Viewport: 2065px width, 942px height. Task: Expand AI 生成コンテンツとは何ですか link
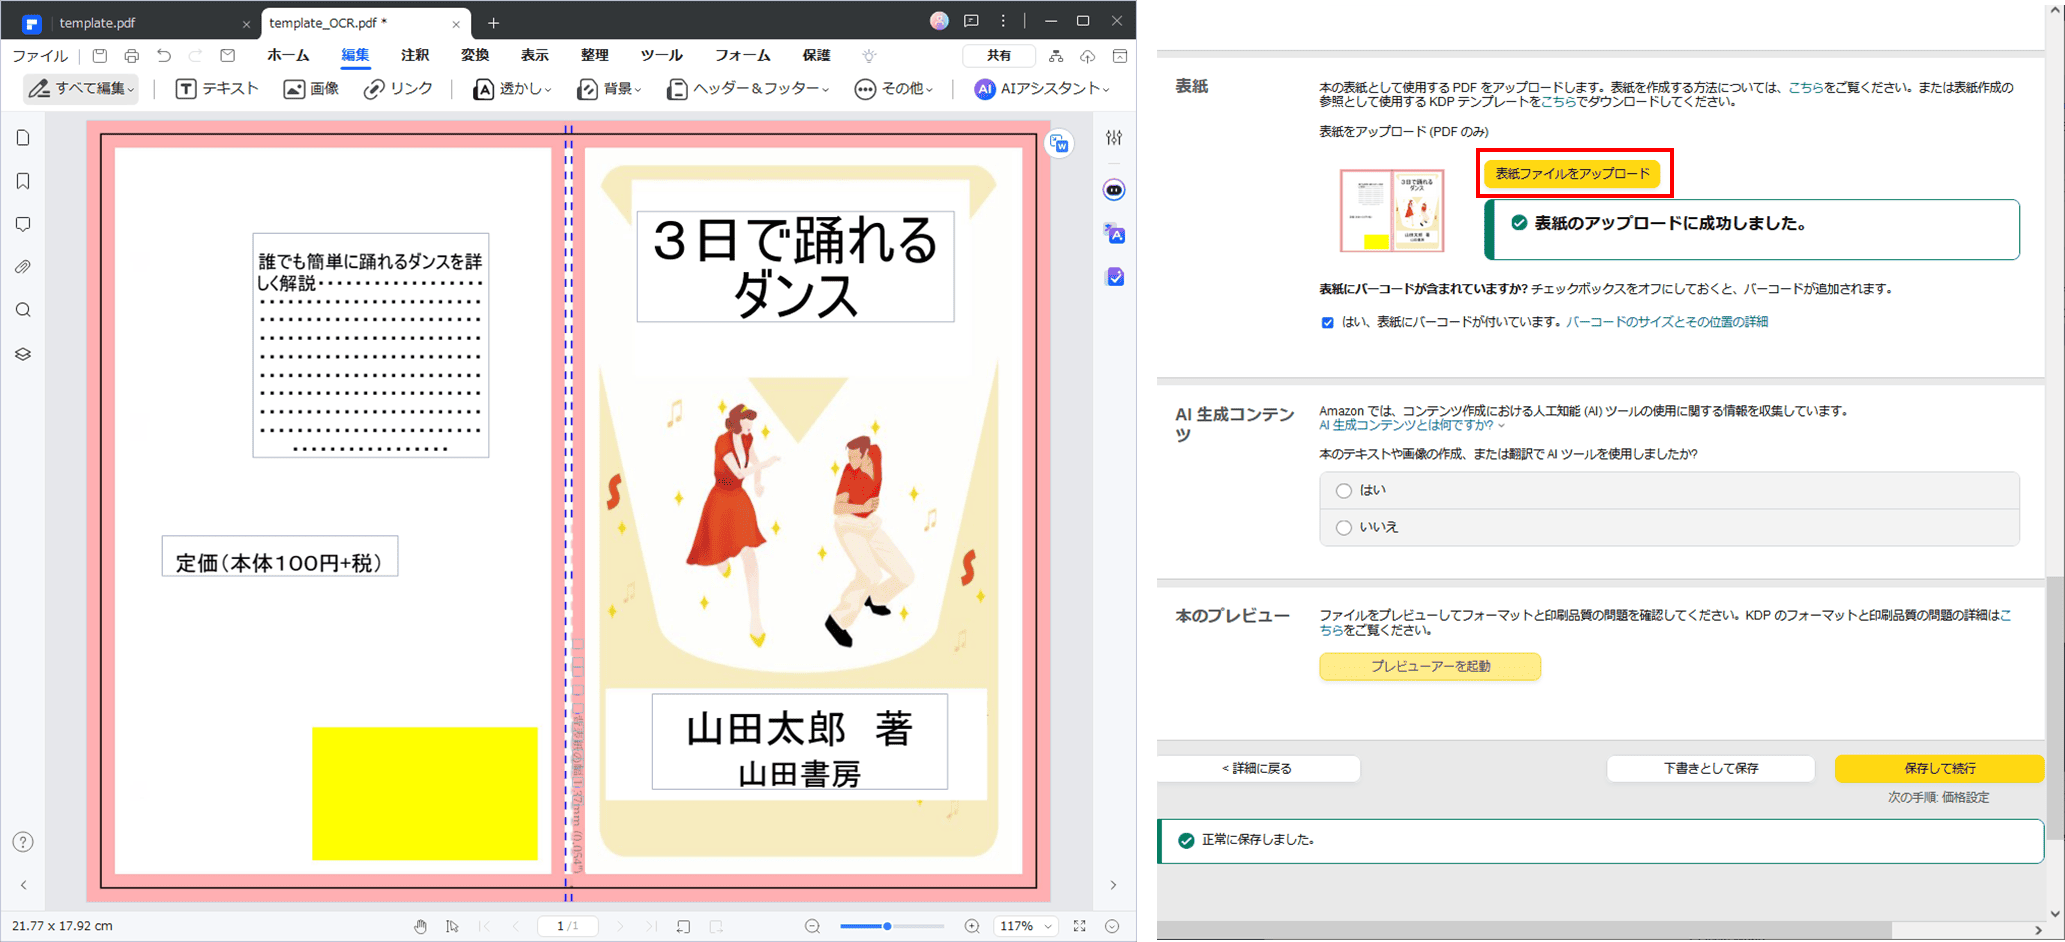point(1411,425)
